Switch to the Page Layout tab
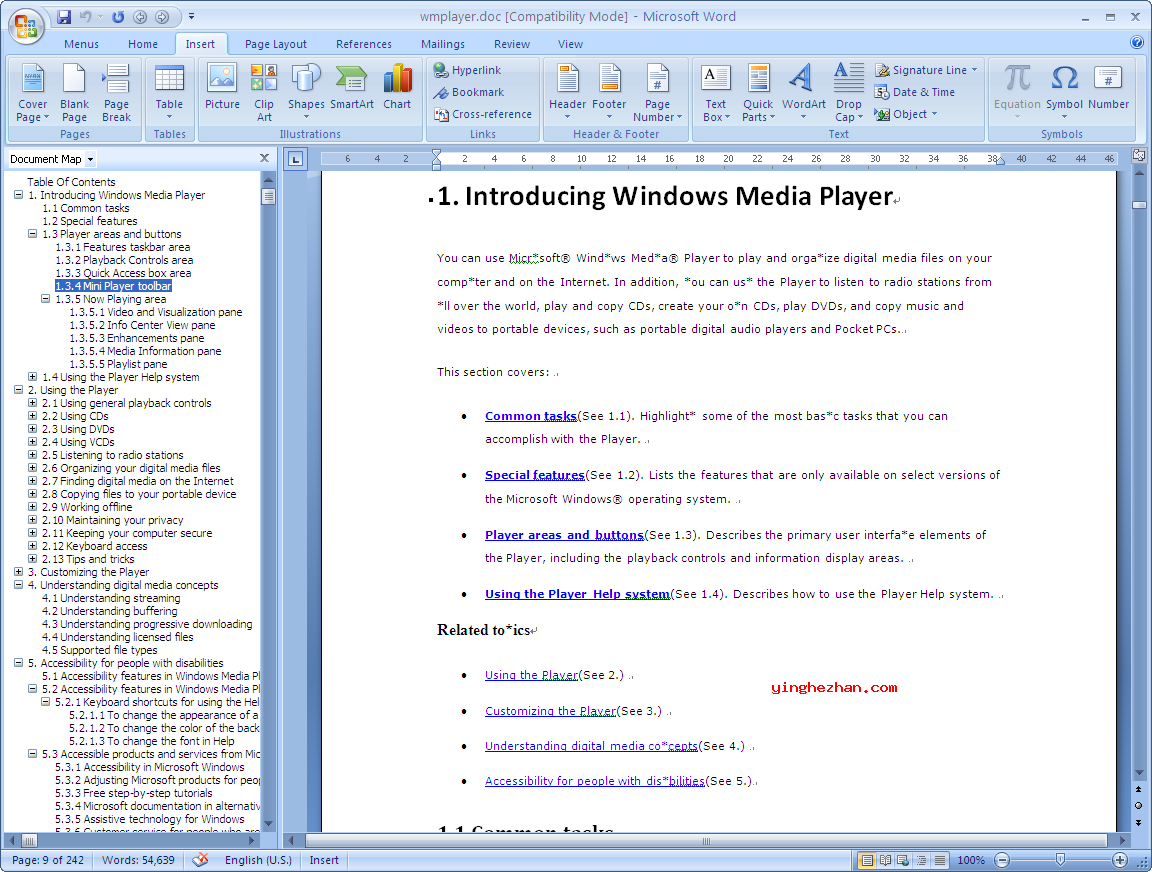The image size is (1152, 872). click(276, 44)
